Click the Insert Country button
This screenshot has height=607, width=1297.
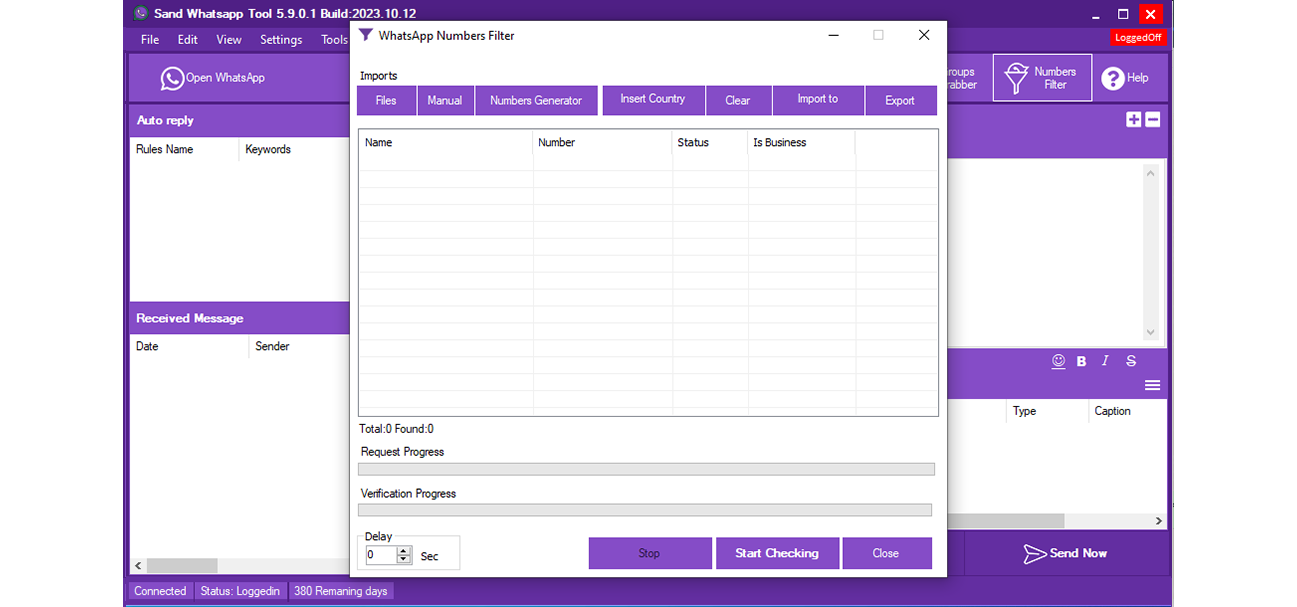click(x=653, y=100)
